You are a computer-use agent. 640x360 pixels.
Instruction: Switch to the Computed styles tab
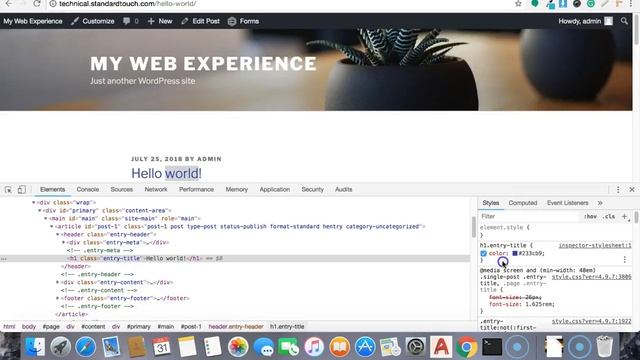click(523, 203)
